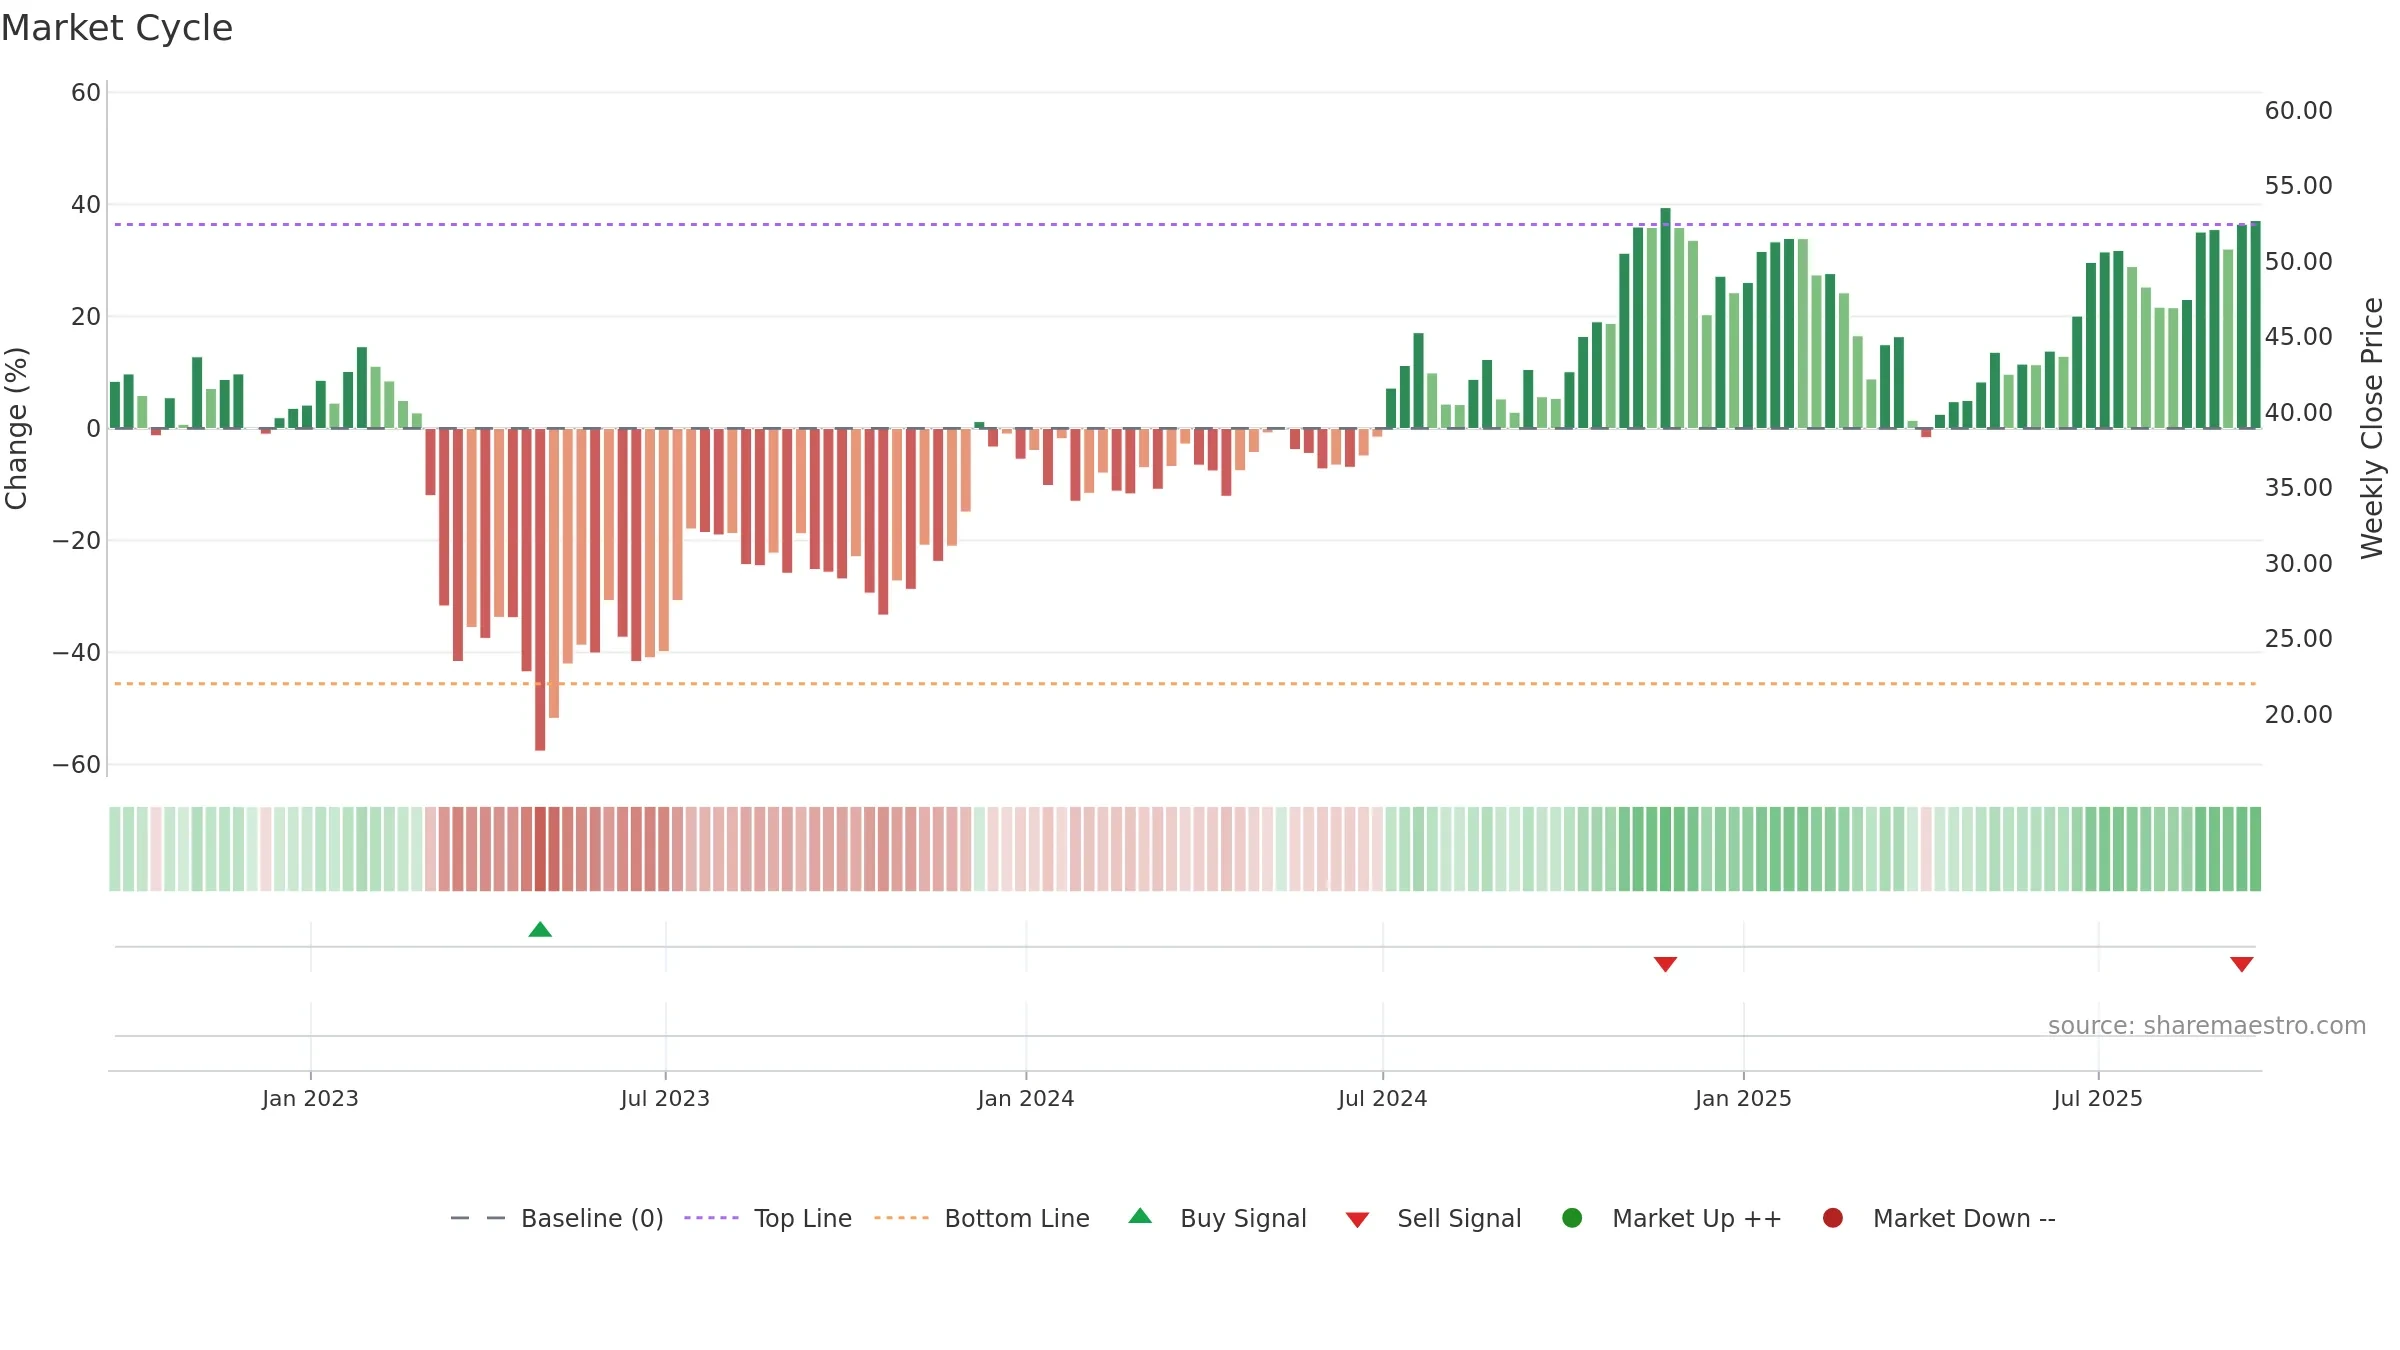Toggle the Buy Signal legend entry
Screen dimensions: 2400x1350
1217,1218
